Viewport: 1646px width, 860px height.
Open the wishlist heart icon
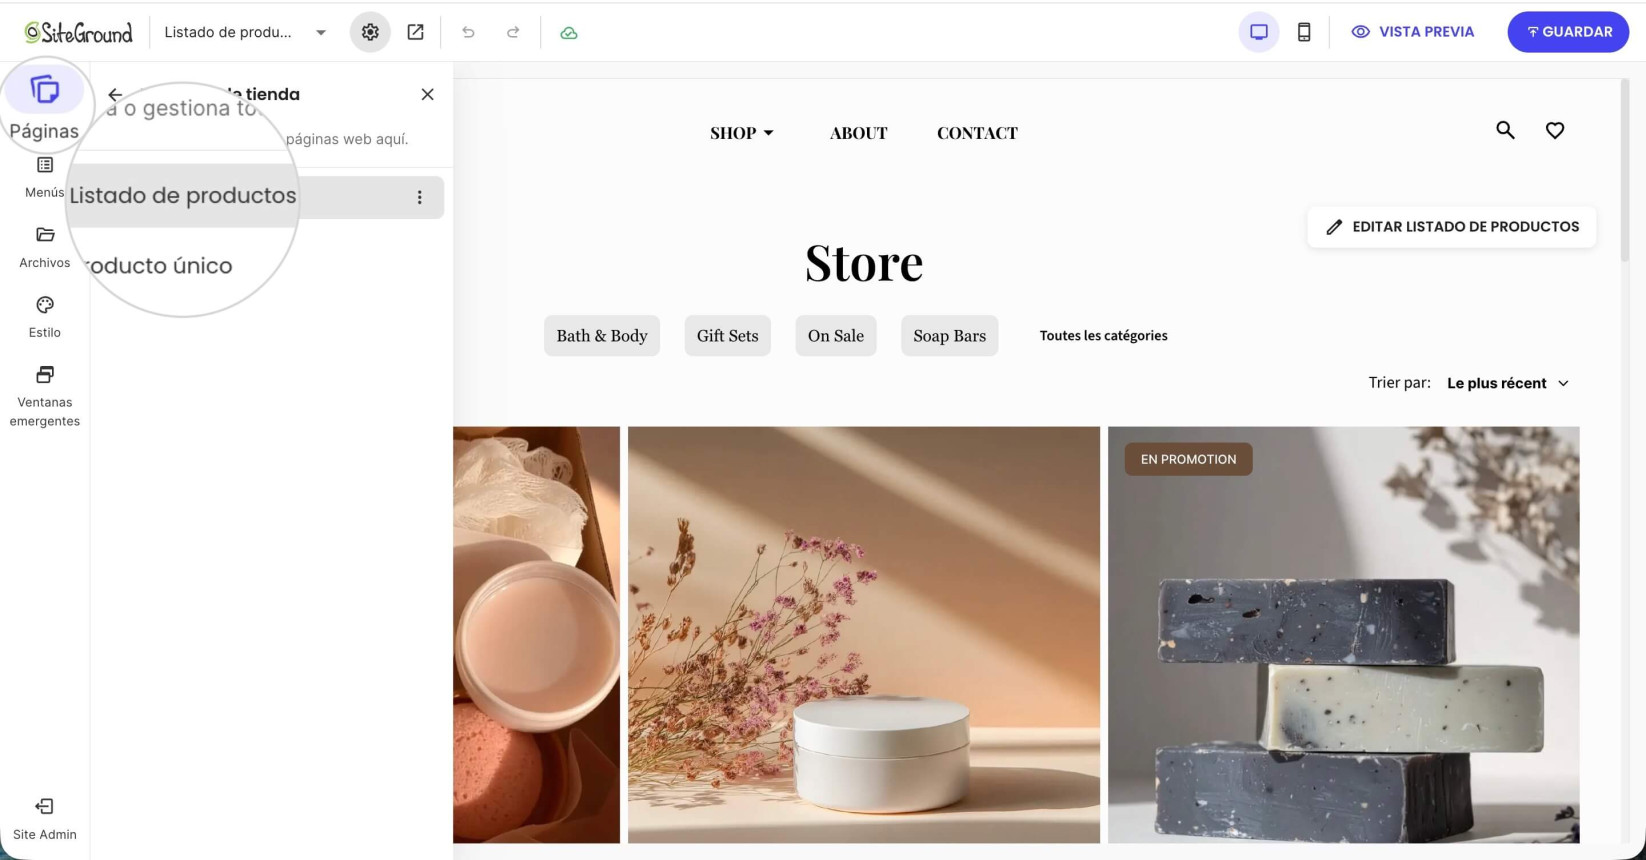click(1555, 130)
